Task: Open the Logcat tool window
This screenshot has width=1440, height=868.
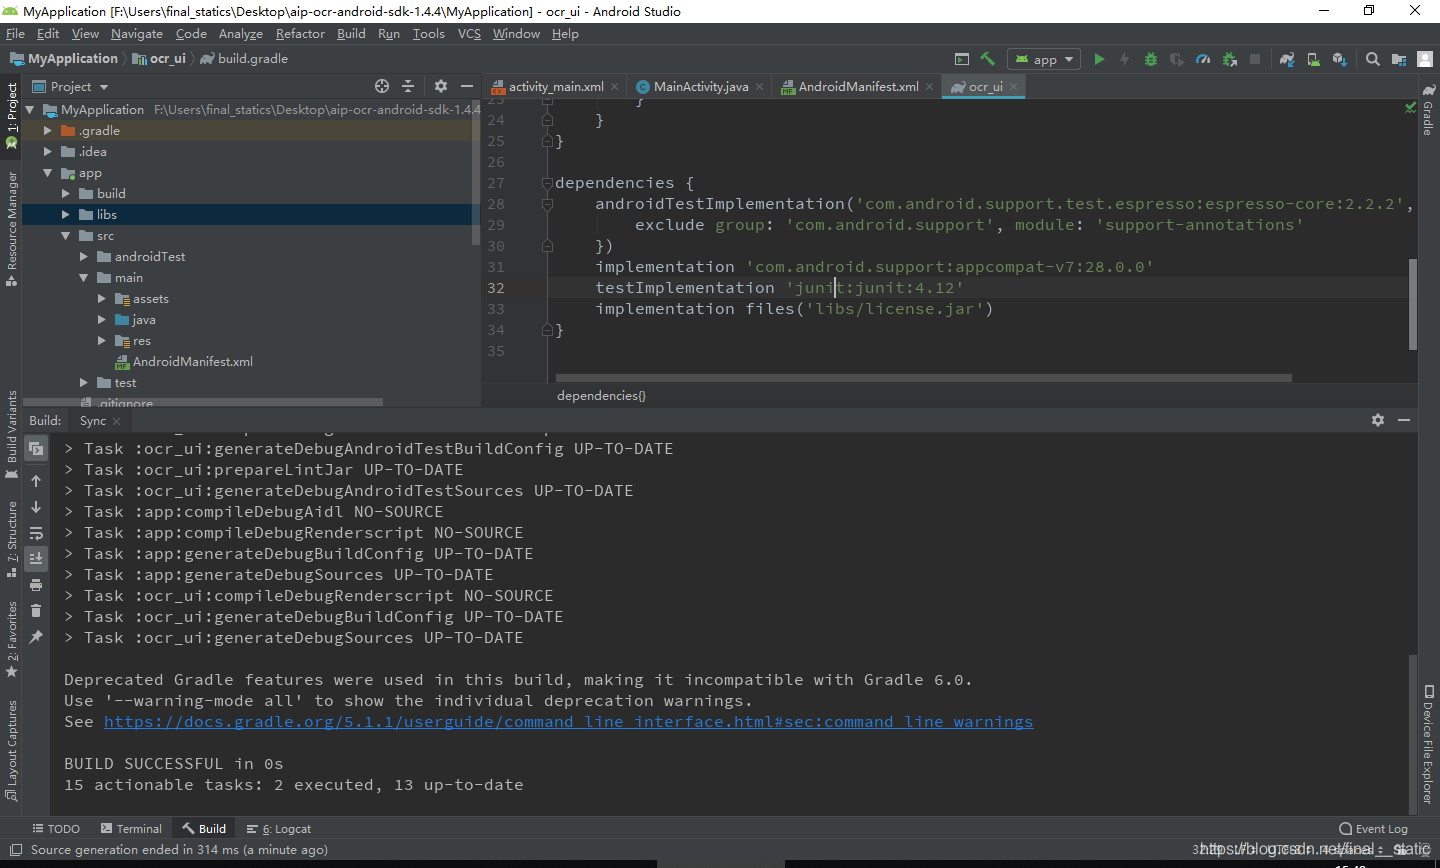Action: 279,828
